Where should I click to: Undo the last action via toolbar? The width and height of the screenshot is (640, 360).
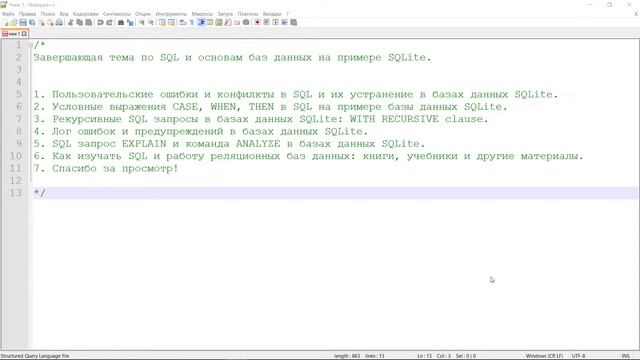(x=100, y=22)
